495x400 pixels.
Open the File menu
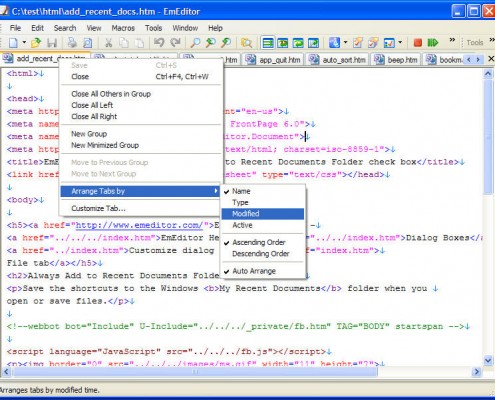pos(15,28)
